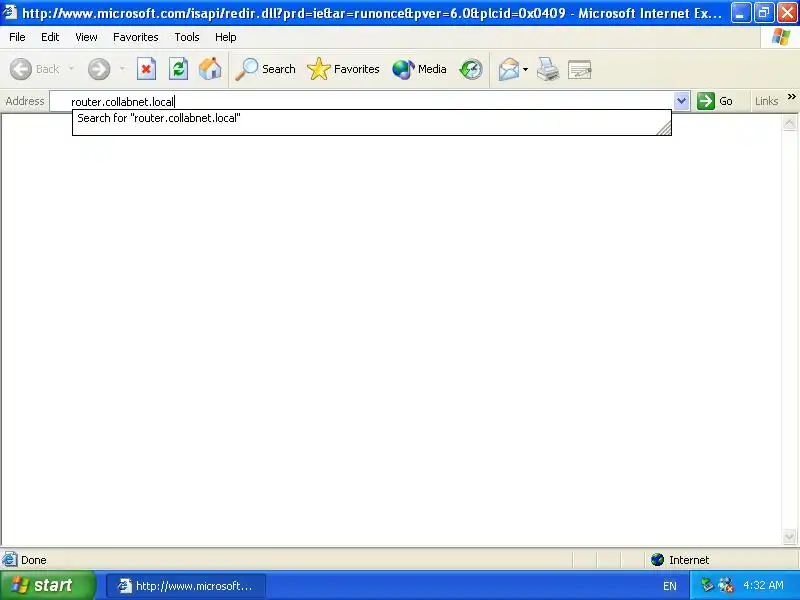Image resolution: width=800 pixels, height=600 pixels.
Task: Click the vertical scrollbar down arrow
Action: point(789,536)
